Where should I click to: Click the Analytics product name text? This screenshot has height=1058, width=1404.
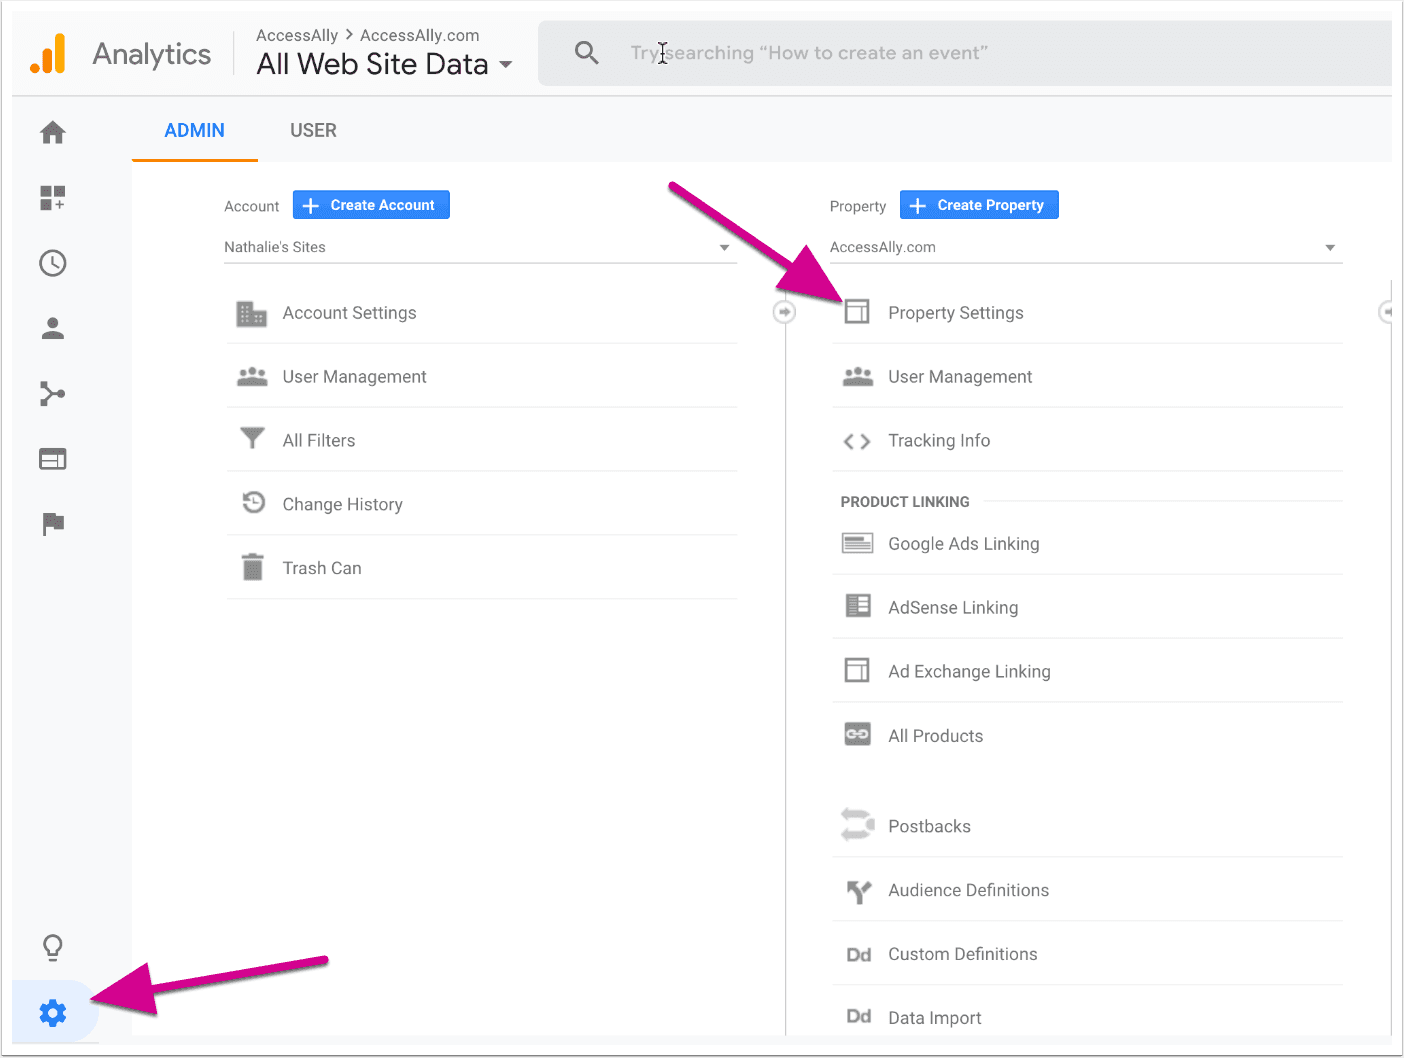click(x=152, y=54)
